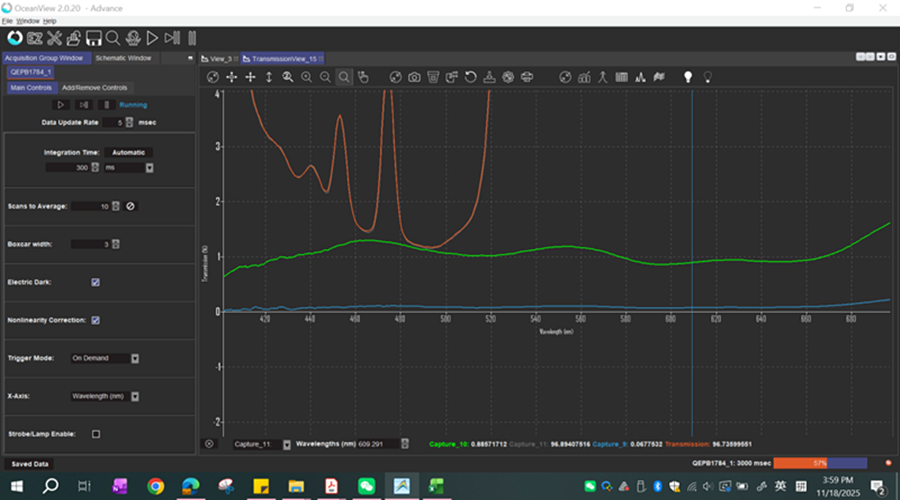Click the camera snapshot icon in graph toolbar

coord(414,77)
